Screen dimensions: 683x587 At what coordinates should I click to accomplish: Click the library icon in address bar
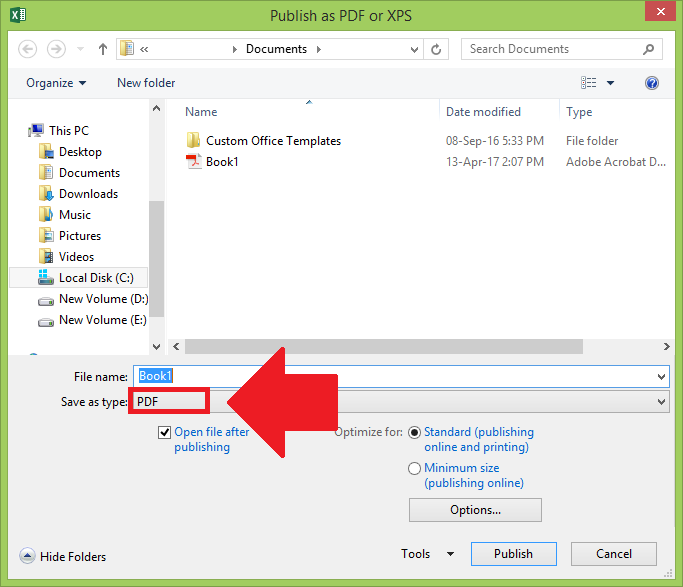tap(127, 48)
